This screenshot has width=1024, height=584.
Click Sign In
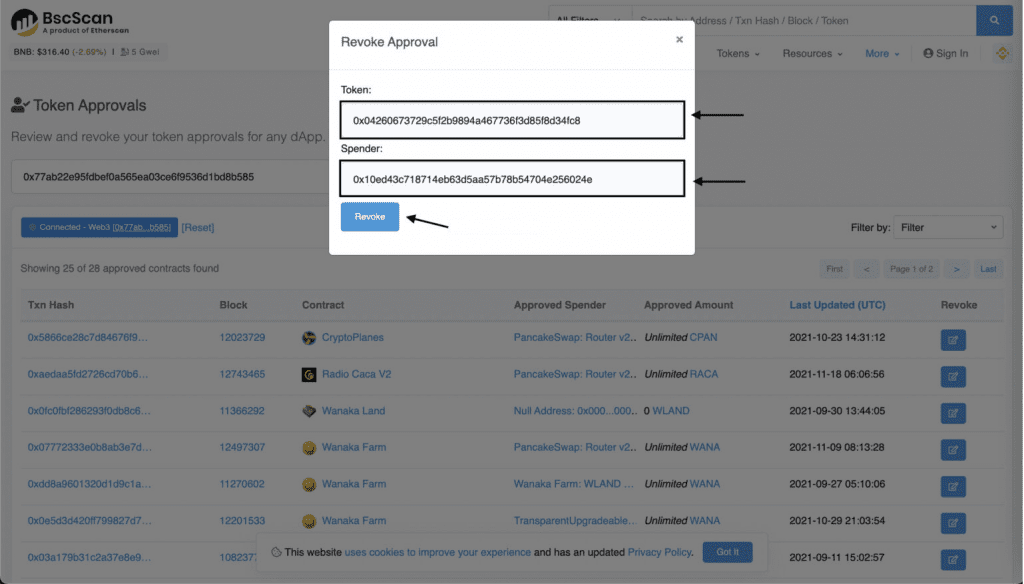(x=945, y=54)
